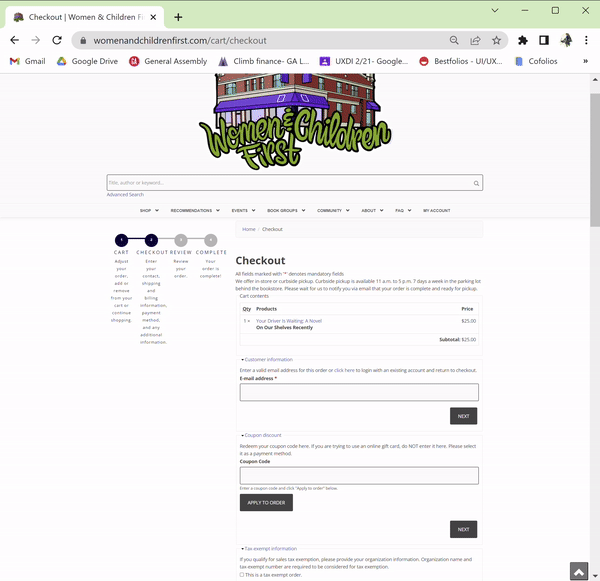Collapse Customer information section
Viewport: 600px width, 581px height.
point(267,359)
